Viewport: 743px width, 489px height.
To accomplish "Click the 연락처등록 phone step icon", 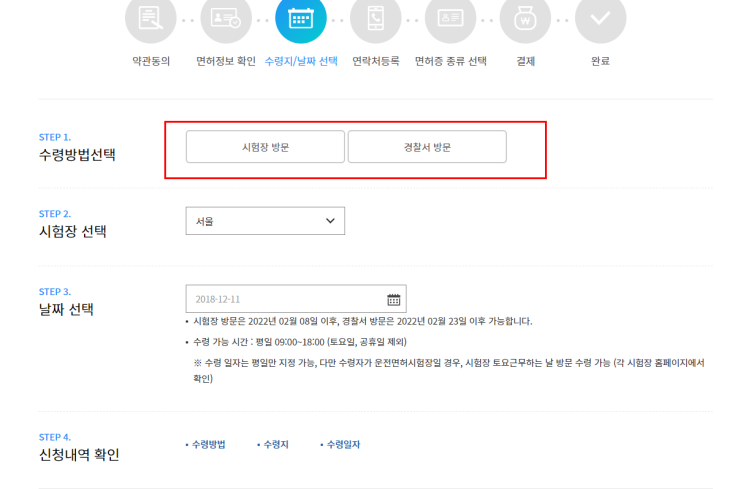I will point(376,18).
